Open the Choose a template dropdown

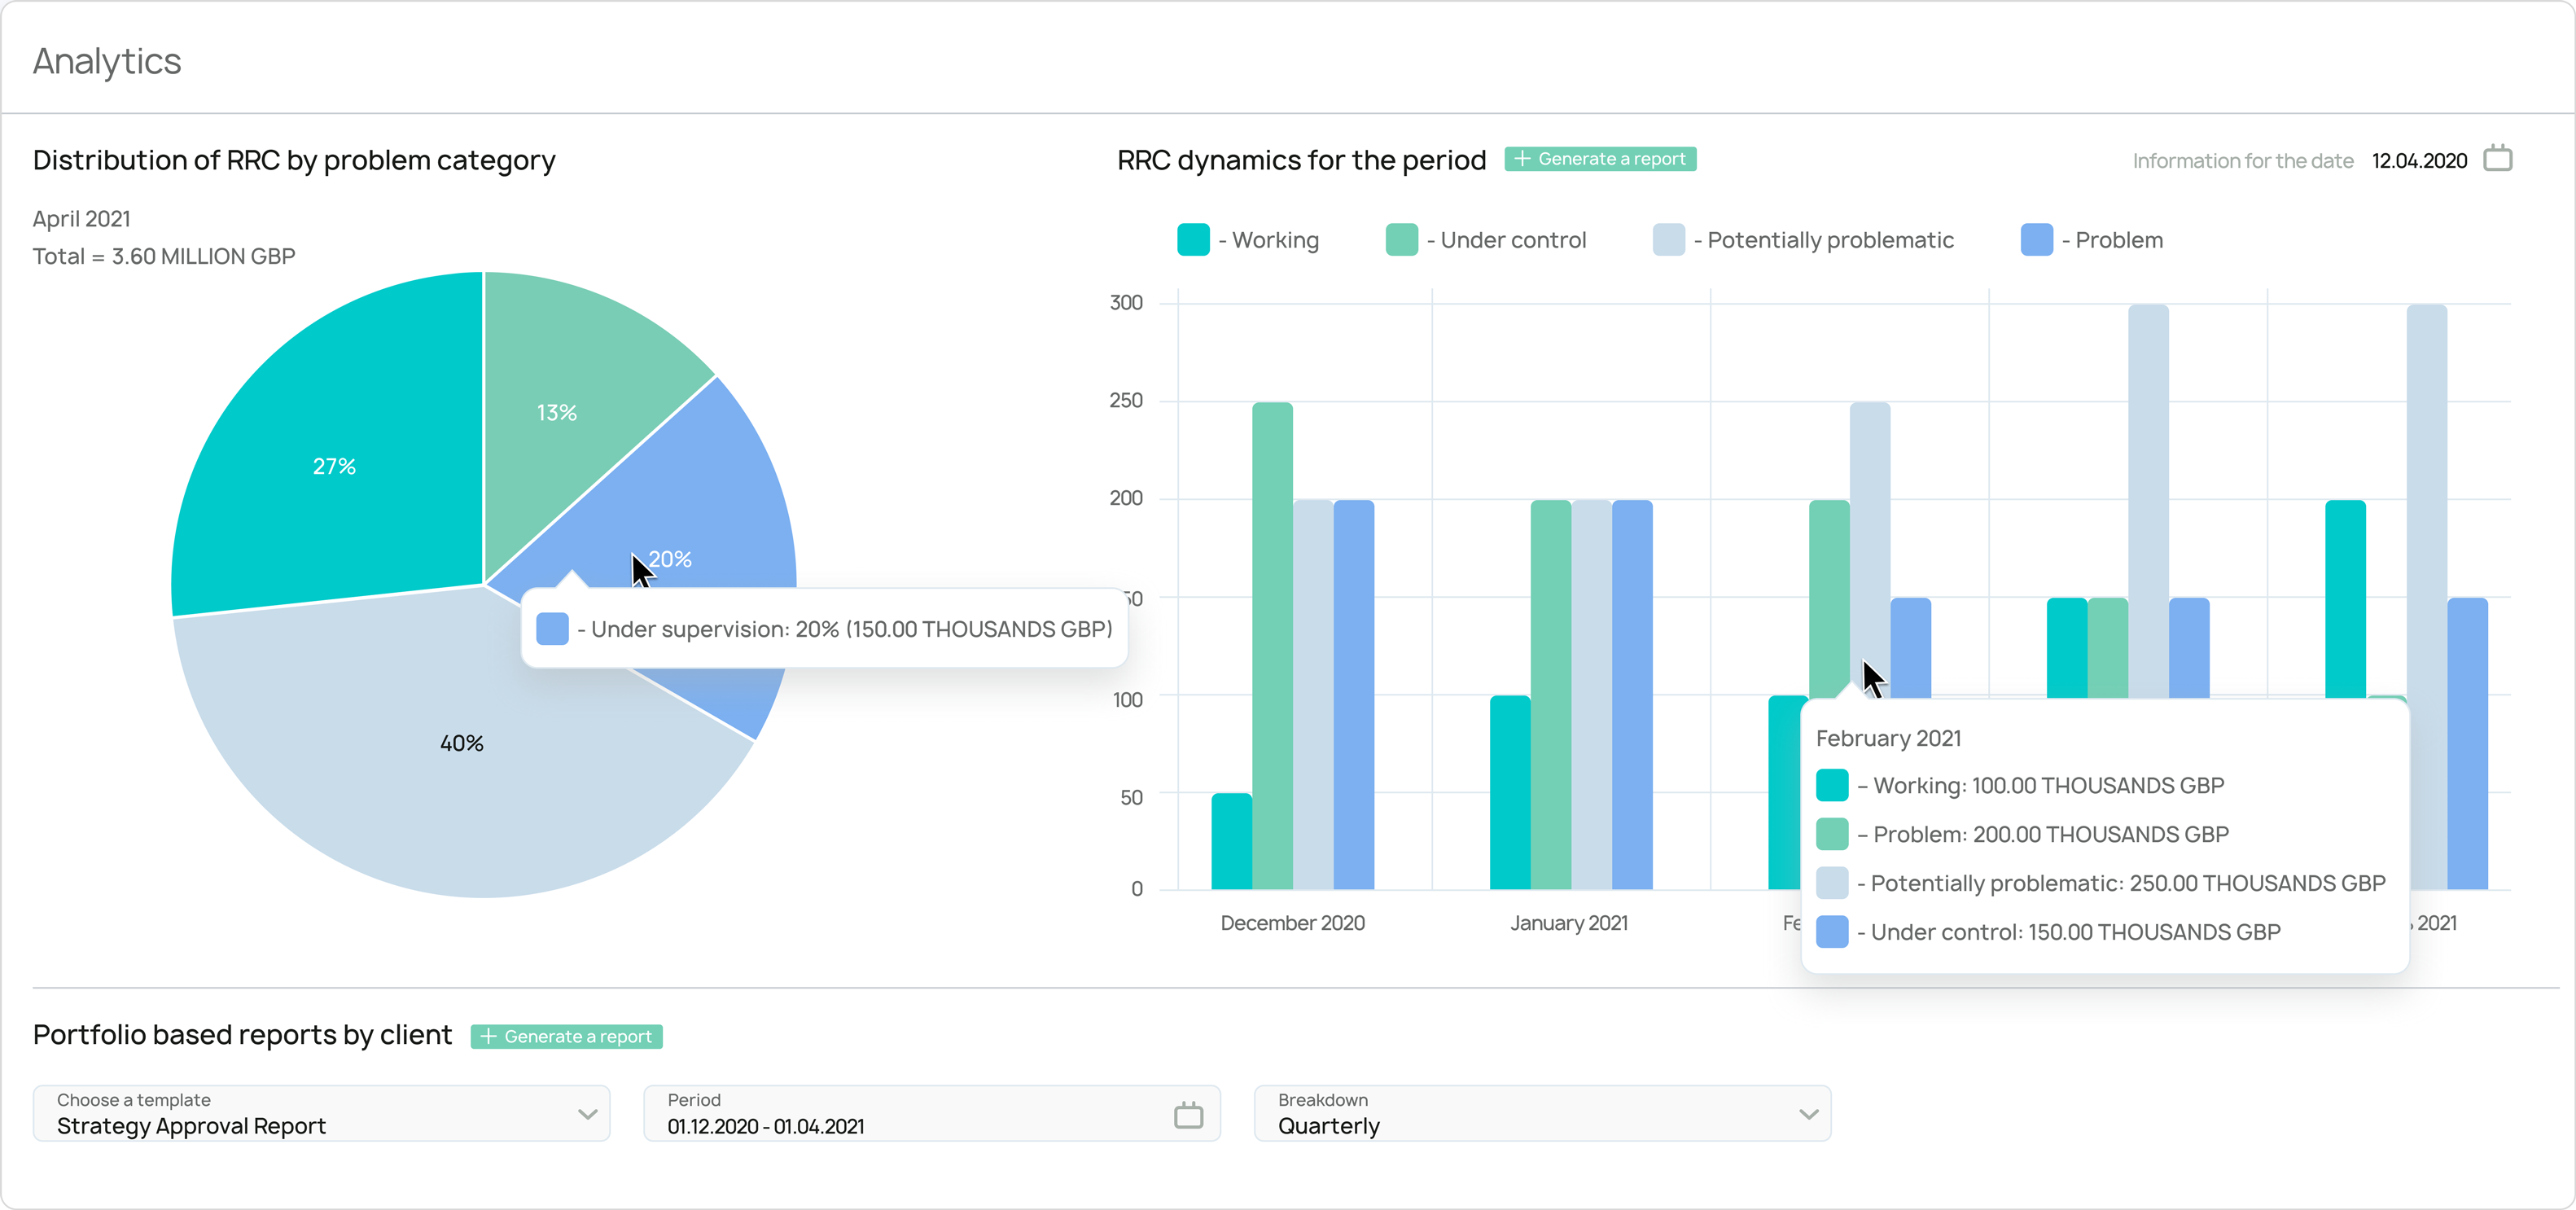(x=320, y=1113)
